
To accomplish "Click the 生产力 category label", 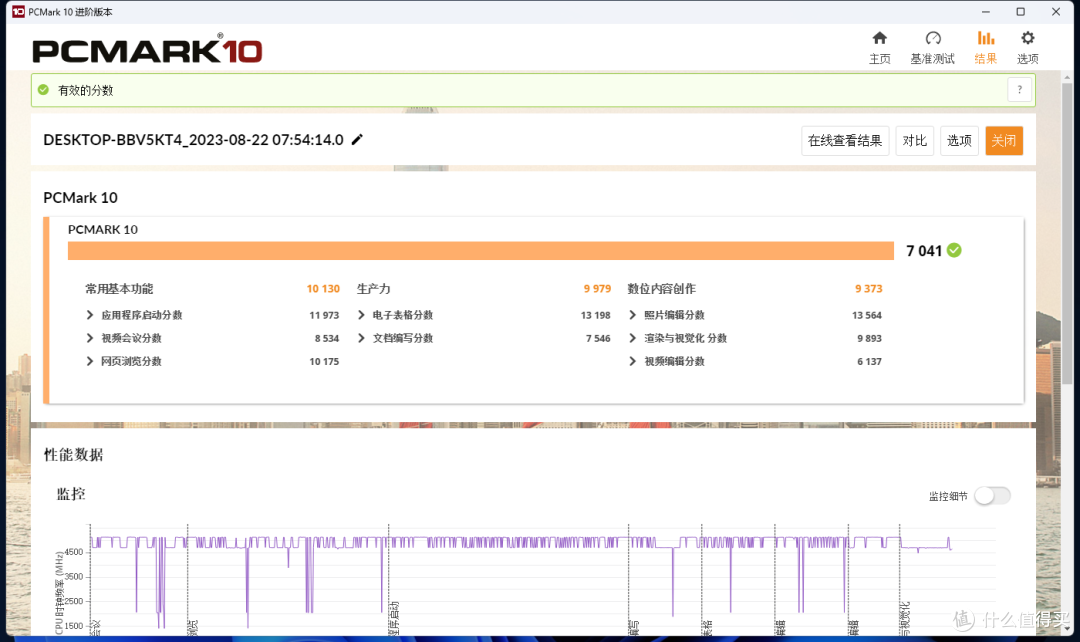I will point(373,289).
